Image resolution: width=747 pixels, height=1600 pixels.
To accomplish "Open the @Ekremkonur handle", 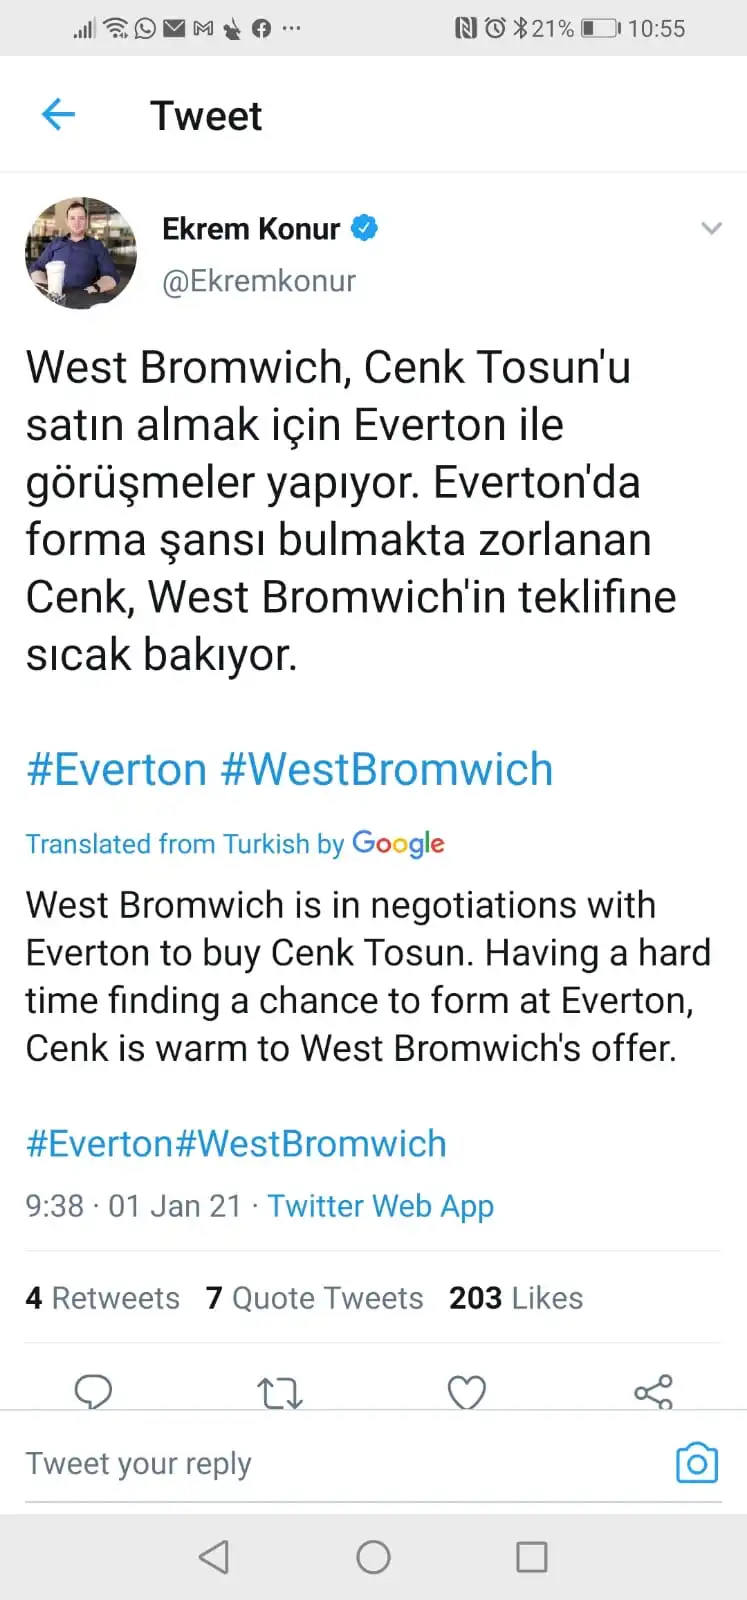I will [x=259, y=282].
